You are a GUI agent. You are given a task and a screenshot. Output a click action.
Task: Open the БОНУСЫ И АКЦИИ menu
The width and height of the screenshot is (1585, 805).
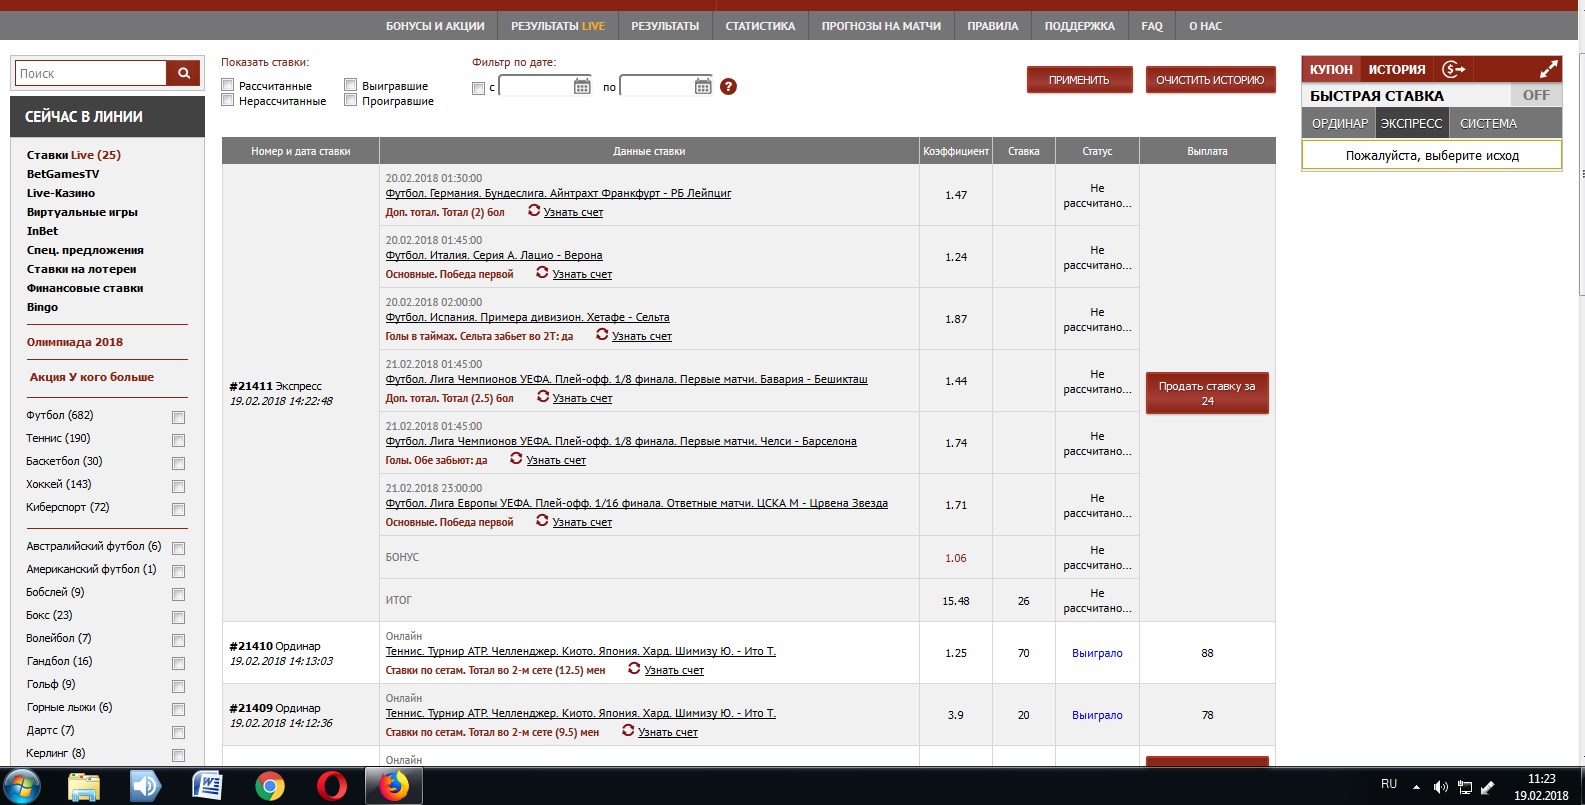tap(435, 26)
